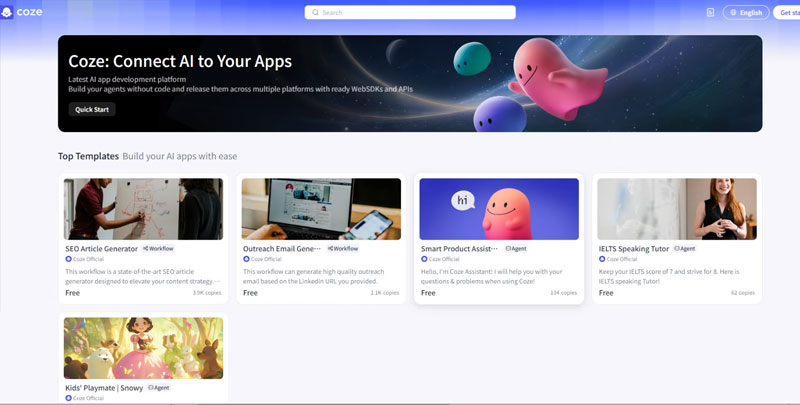Screen dimensions: 800x405
Task: Click the Quick Start button
Action: click(x=92, y=109)
